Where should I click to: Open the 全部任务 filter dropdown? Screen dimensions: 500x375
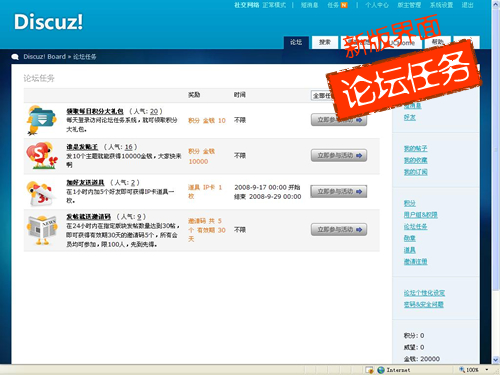pos(322,96)
